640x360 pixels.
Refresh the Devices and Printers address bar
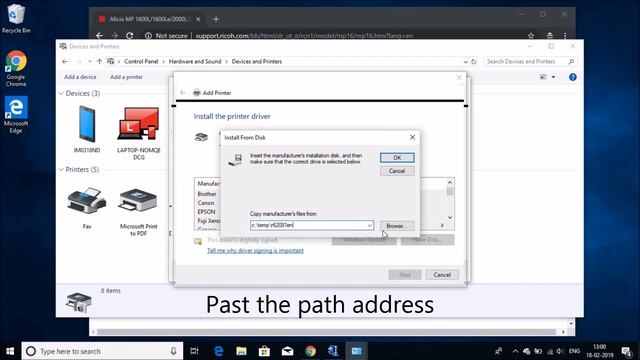coord(473,62)
